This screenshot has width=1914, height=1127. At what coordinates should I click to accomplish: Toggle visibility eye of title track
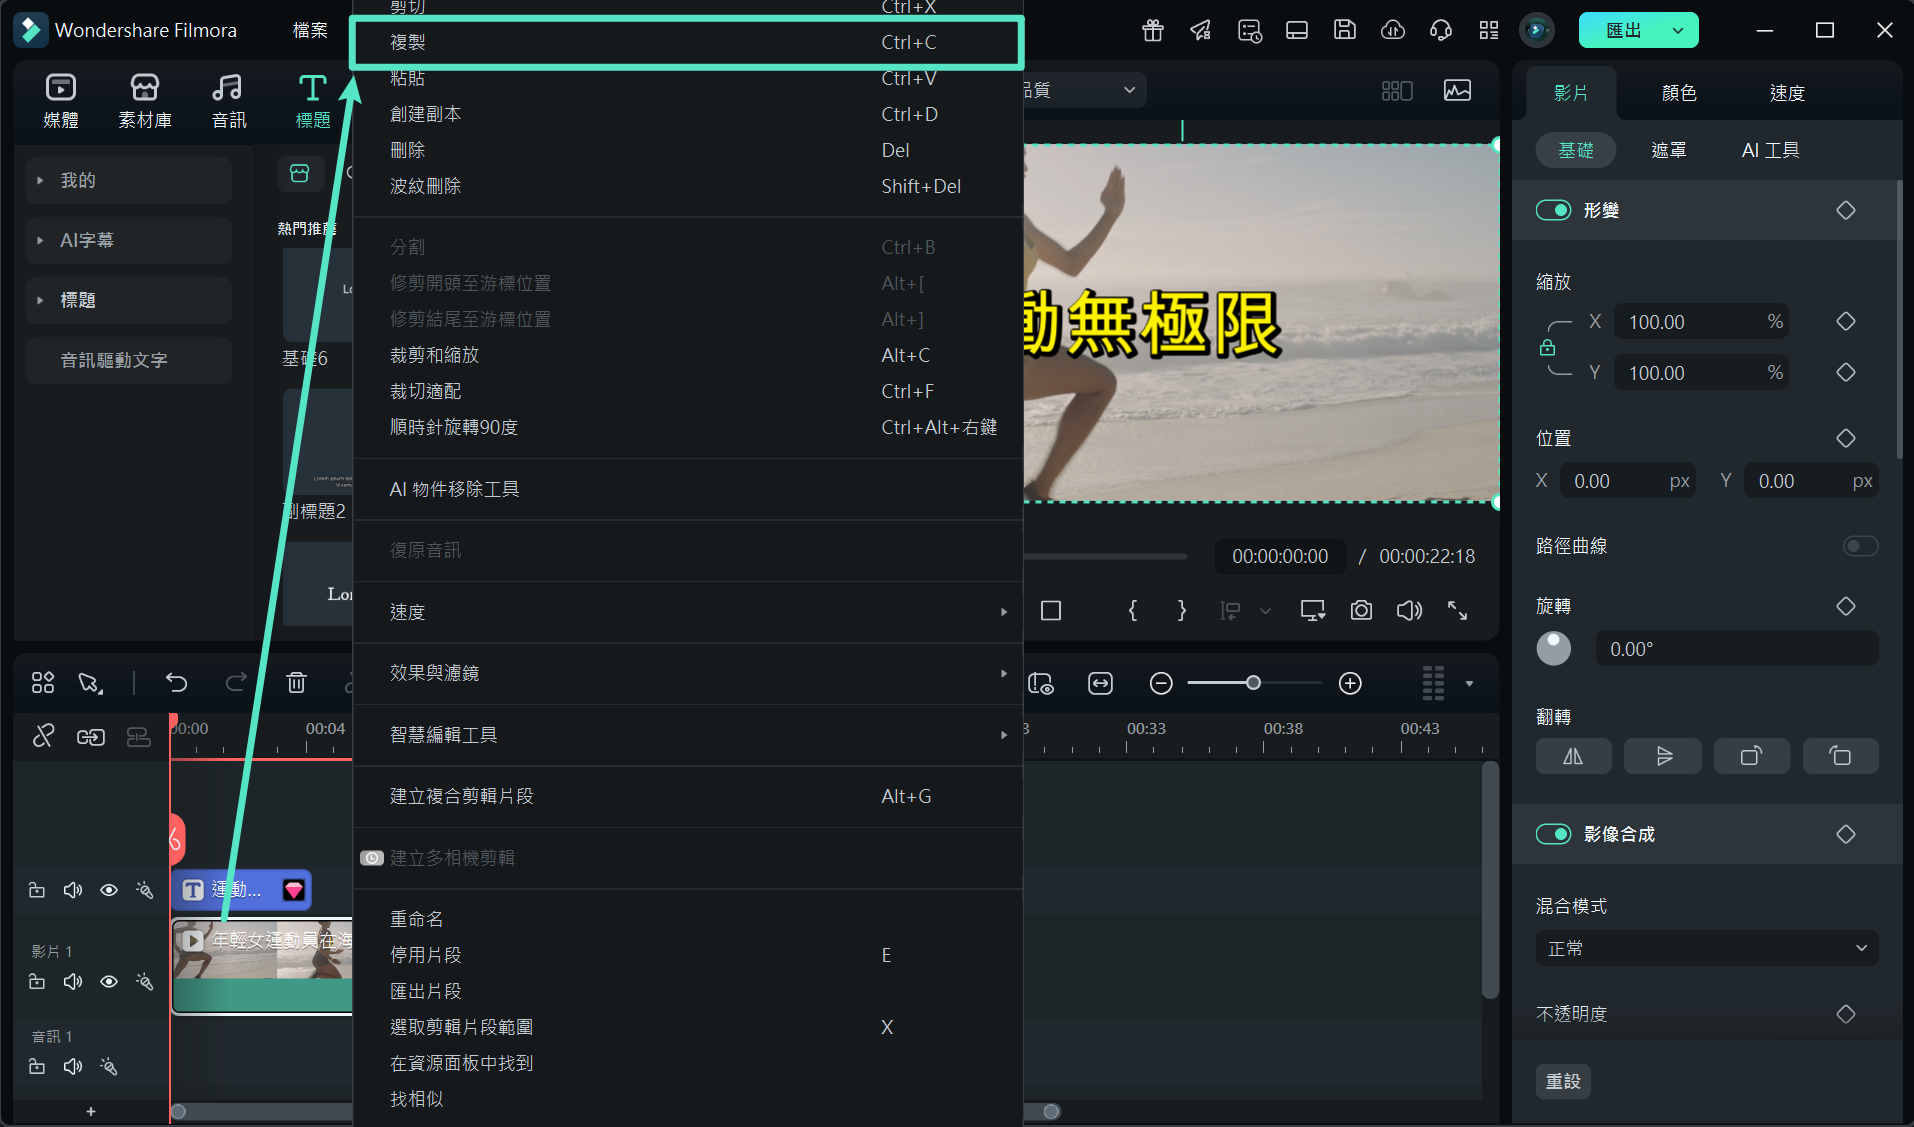(x=109, y=890)
